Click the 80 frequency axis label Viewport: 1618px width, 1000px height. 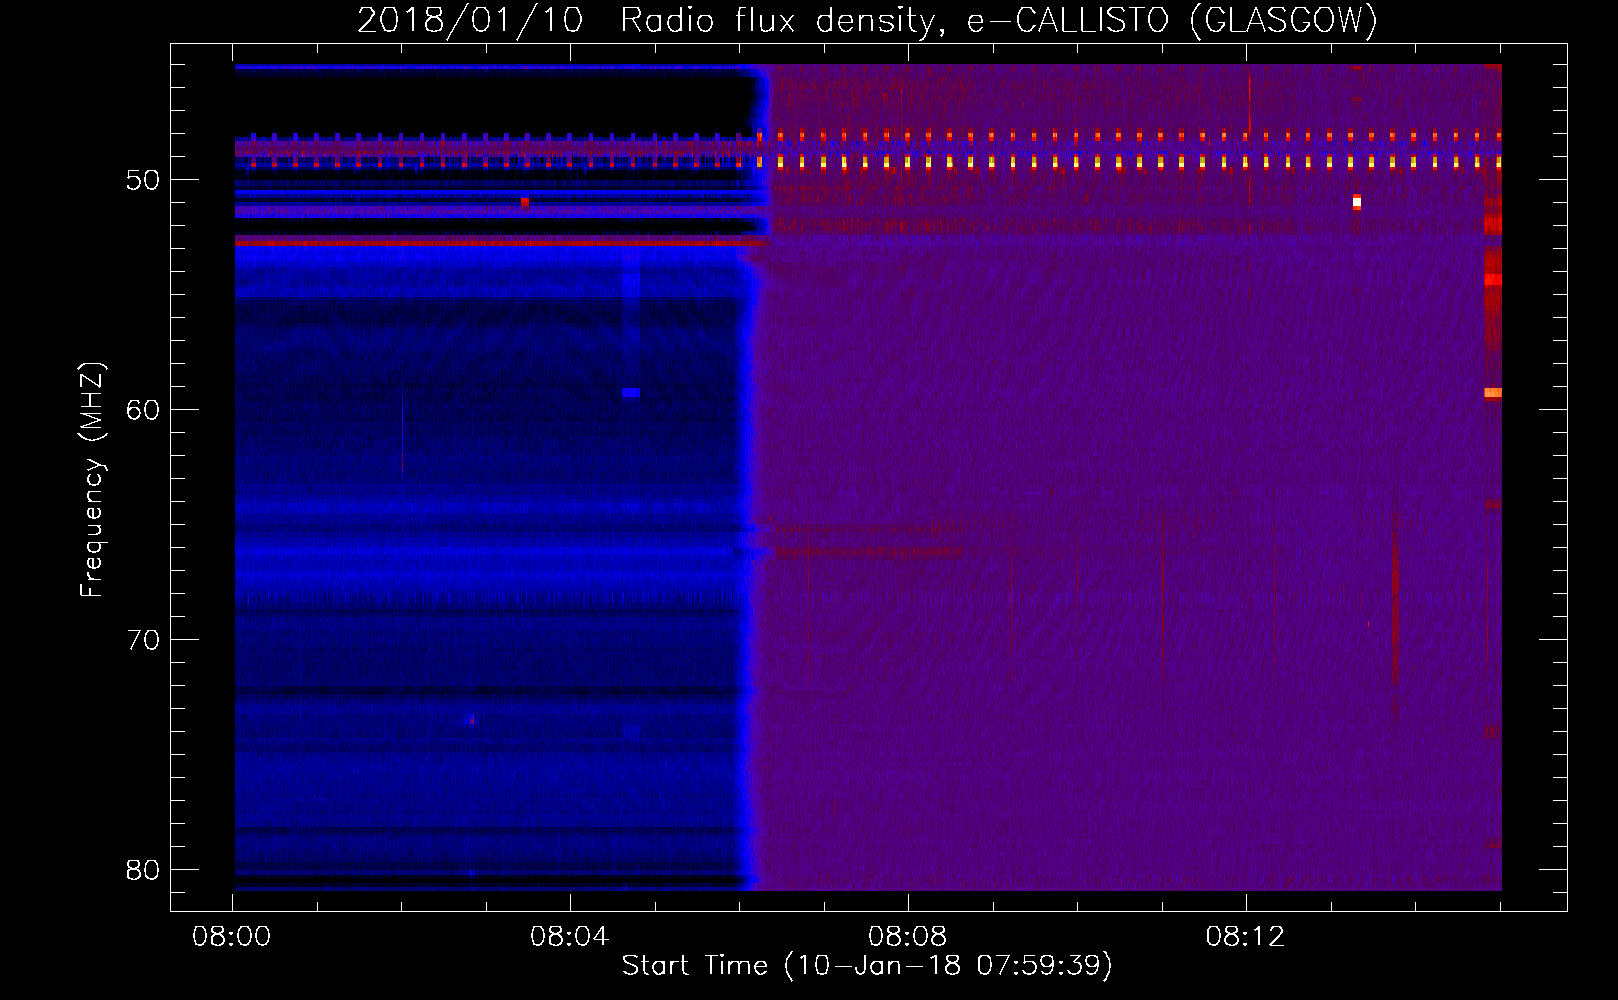(x=143, y=870)
